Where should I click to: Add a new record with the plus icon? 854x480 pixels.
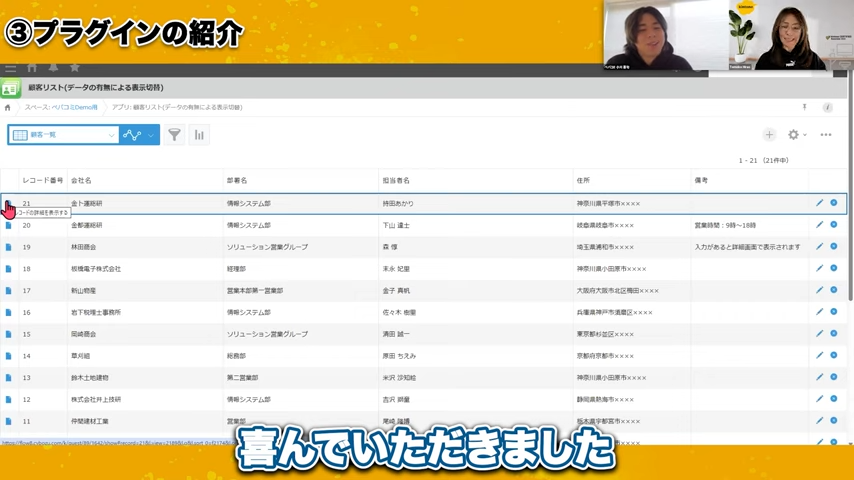(x=769, y=135)
